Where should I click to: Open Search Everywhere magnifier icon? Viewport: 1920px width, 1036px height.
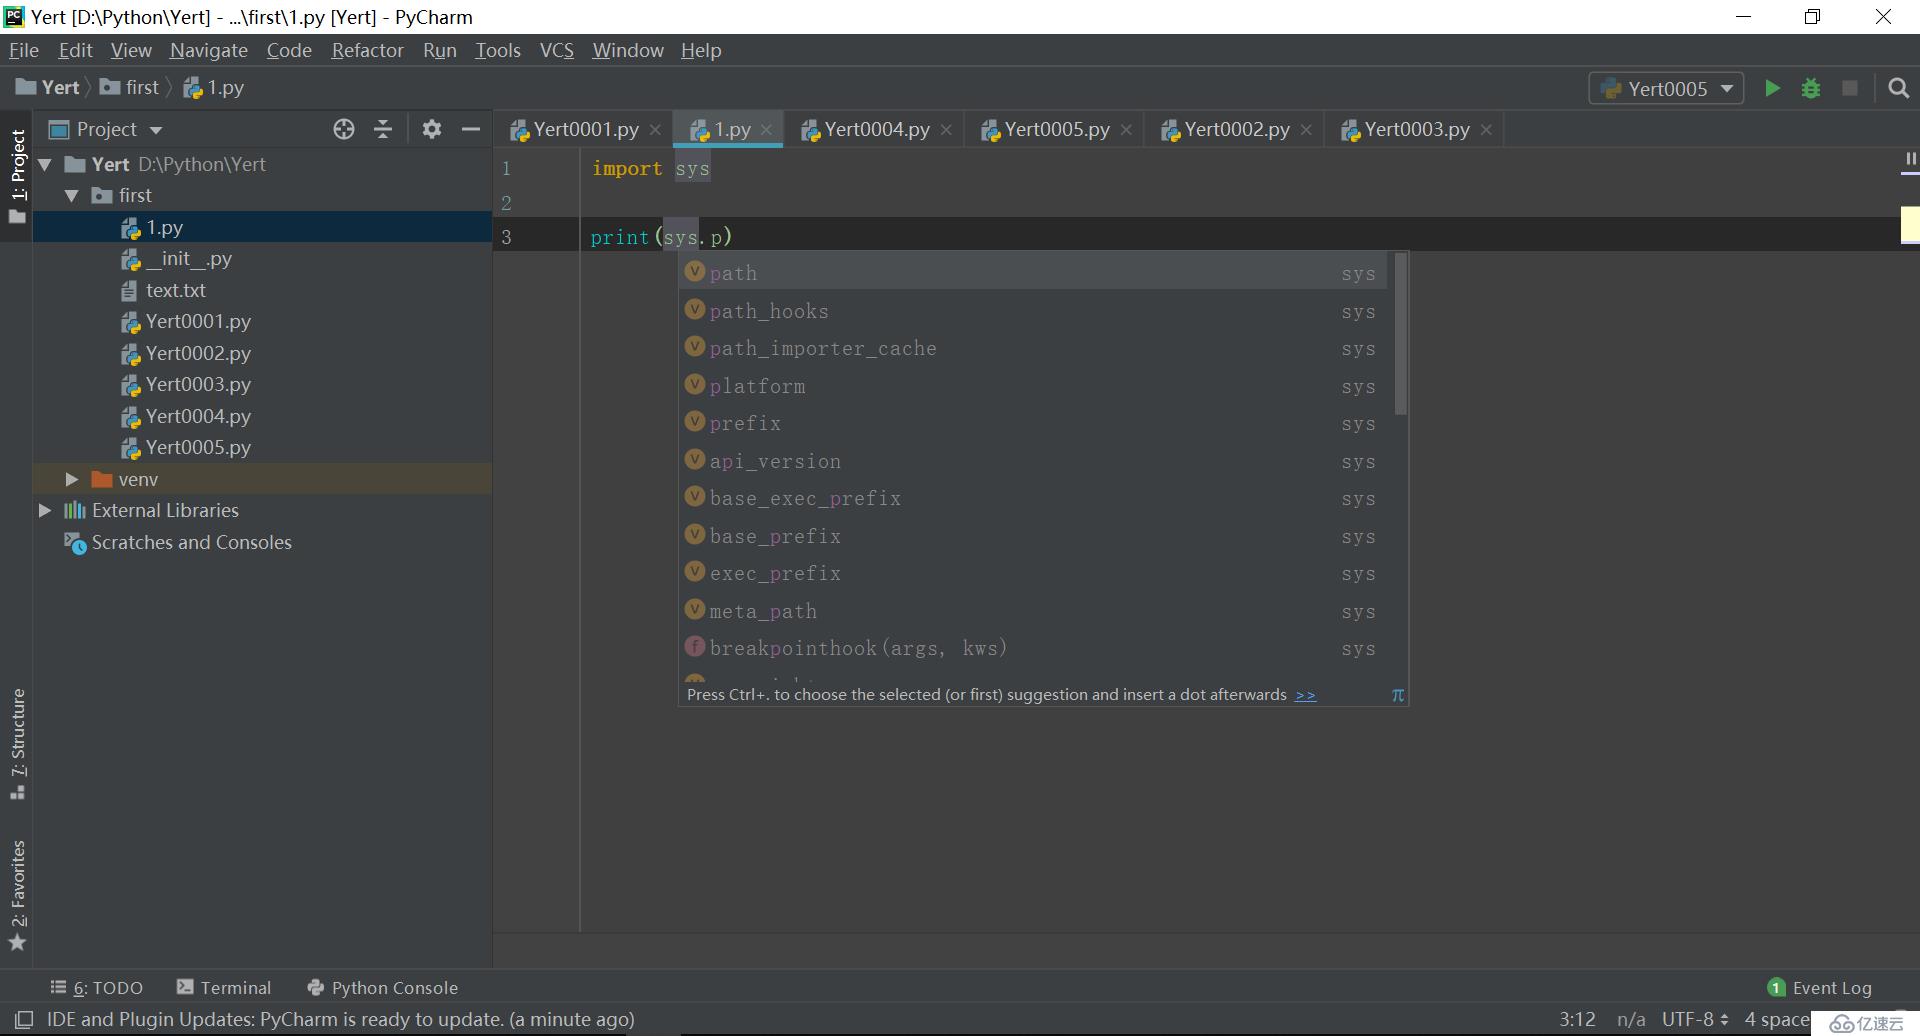pyautogui.click(x=1898, y=88)
